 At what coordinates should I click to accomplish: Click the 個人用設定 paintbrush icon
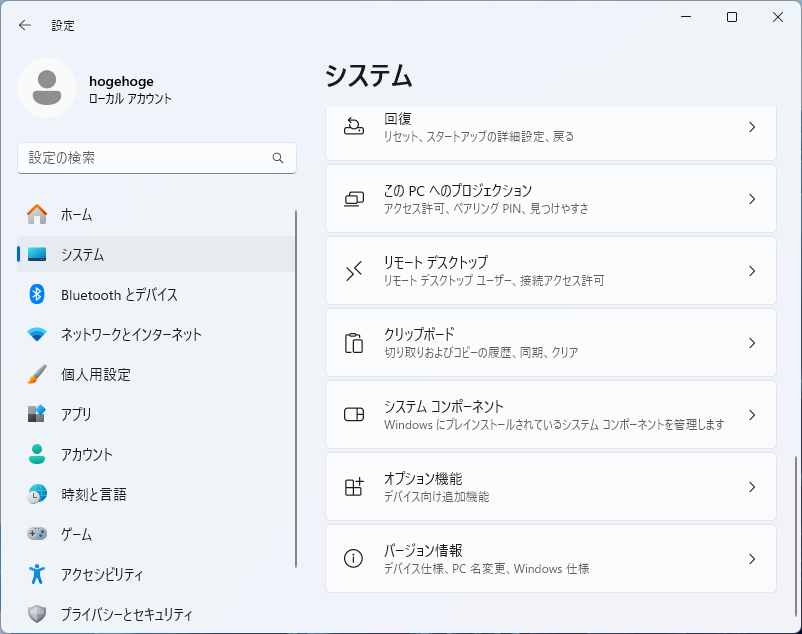point(37,374)
